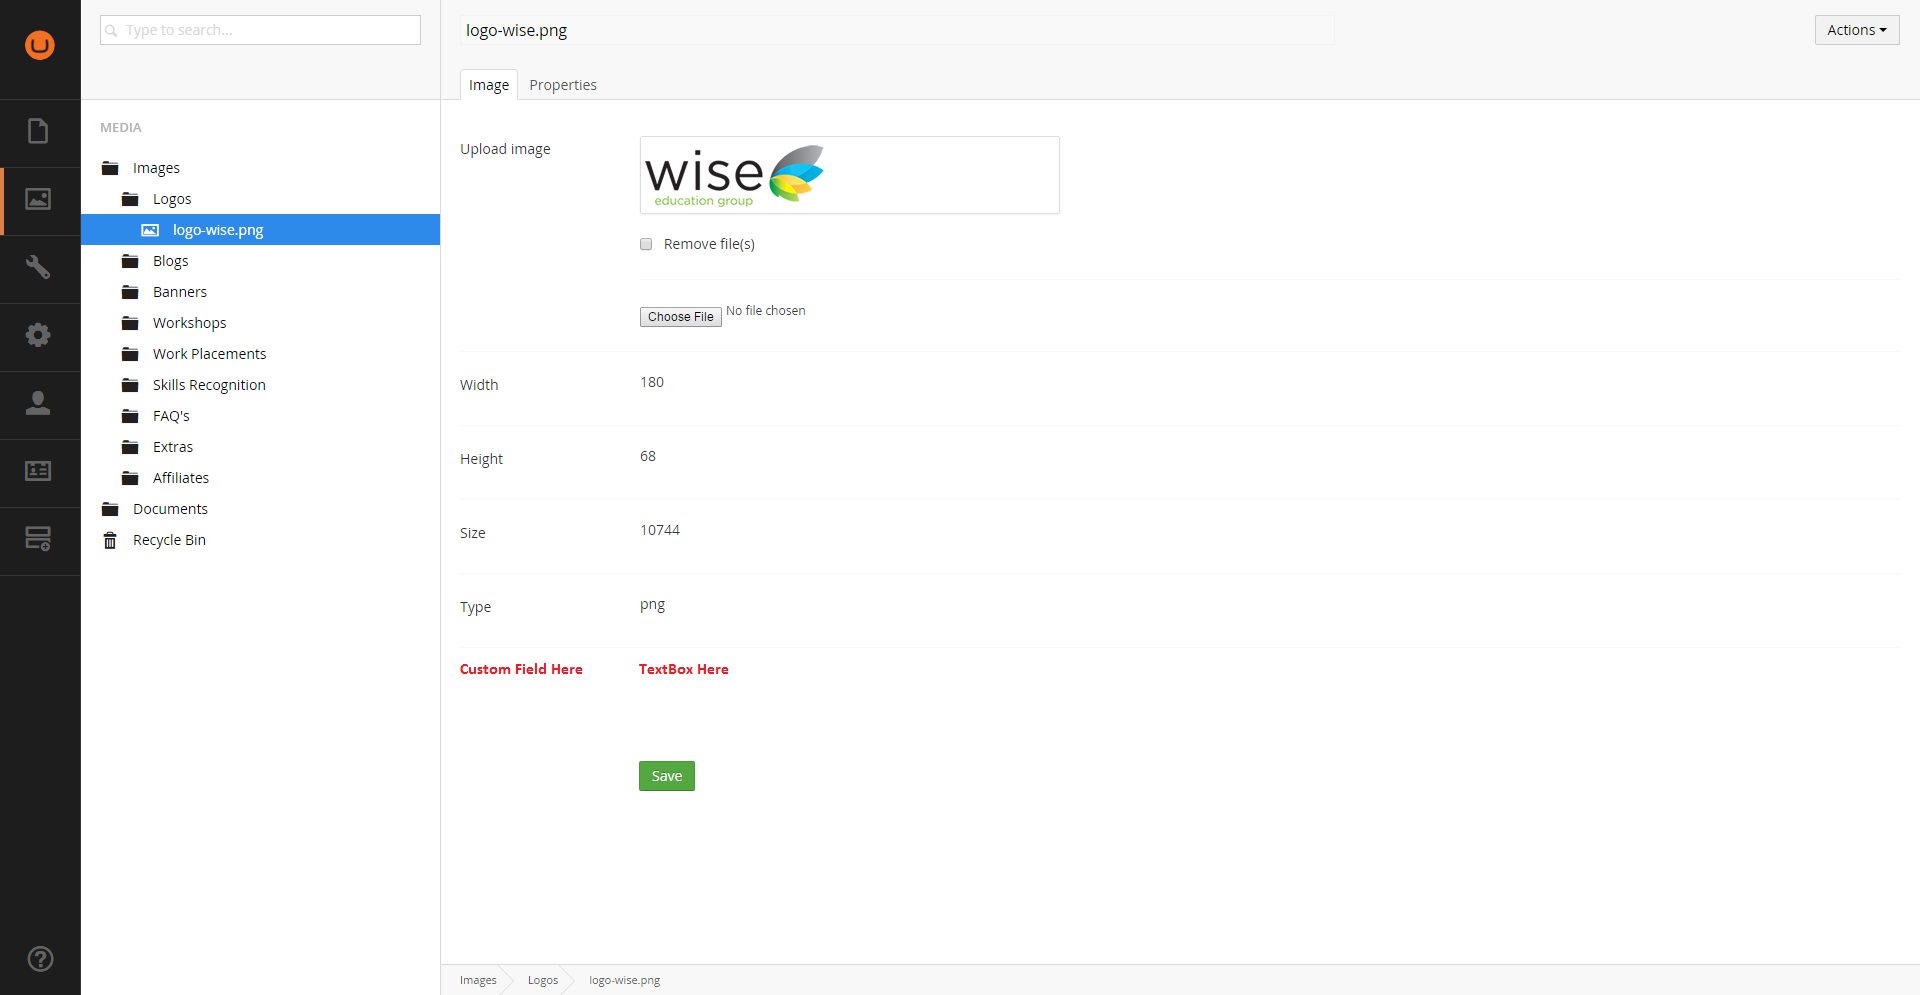Click the Upload image label

tap(505, 149)
